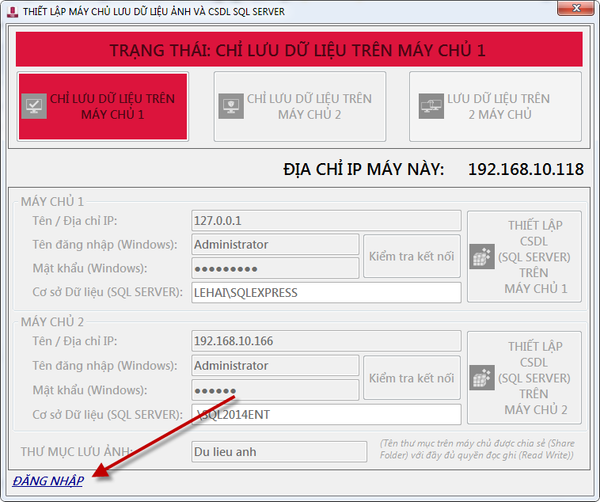Click the MÁY CHỦ 1 group title
This screenshot has height=502, width=600.
[x=52, y=202]
